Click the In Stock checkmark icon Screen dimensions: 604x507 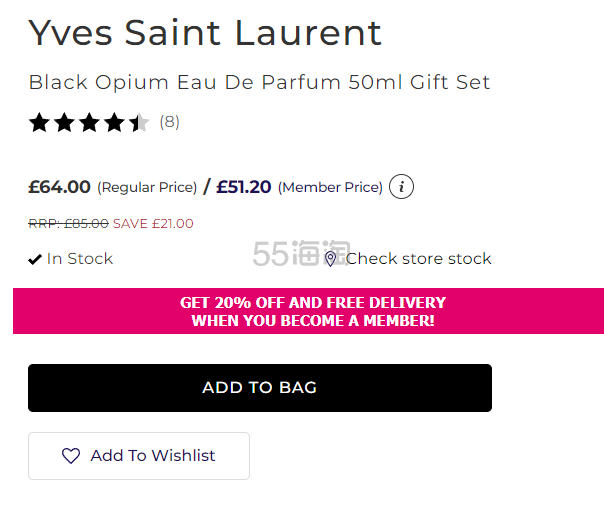coord(35,259)
